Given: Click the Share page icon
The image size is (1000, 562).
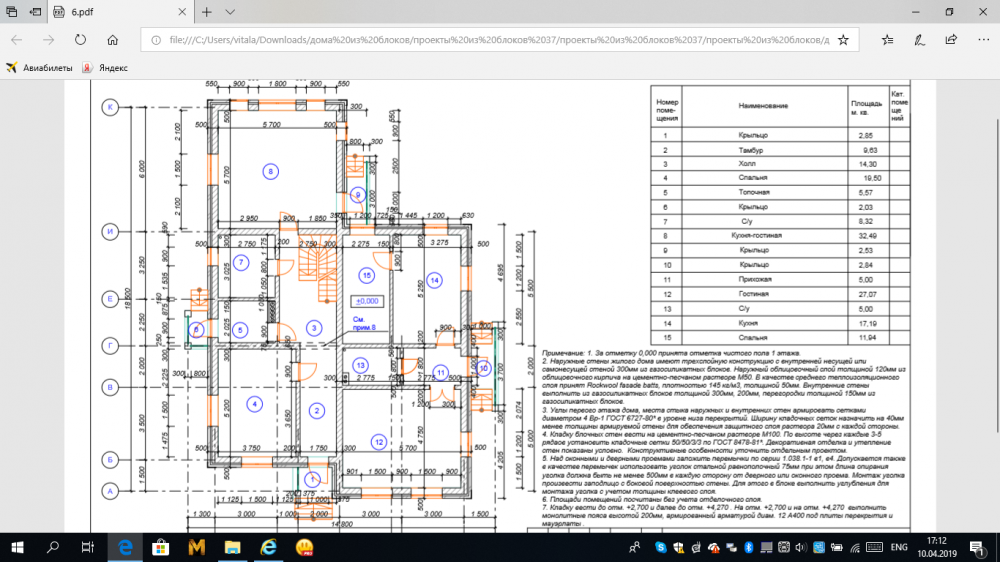Looking at the screenshot, I should pos(948,40).
